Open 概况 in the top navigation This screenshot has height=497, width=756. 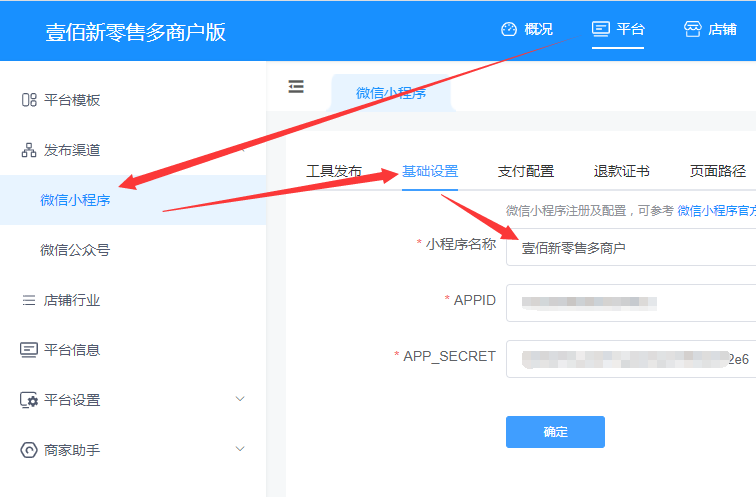click(x=527, y=29)
